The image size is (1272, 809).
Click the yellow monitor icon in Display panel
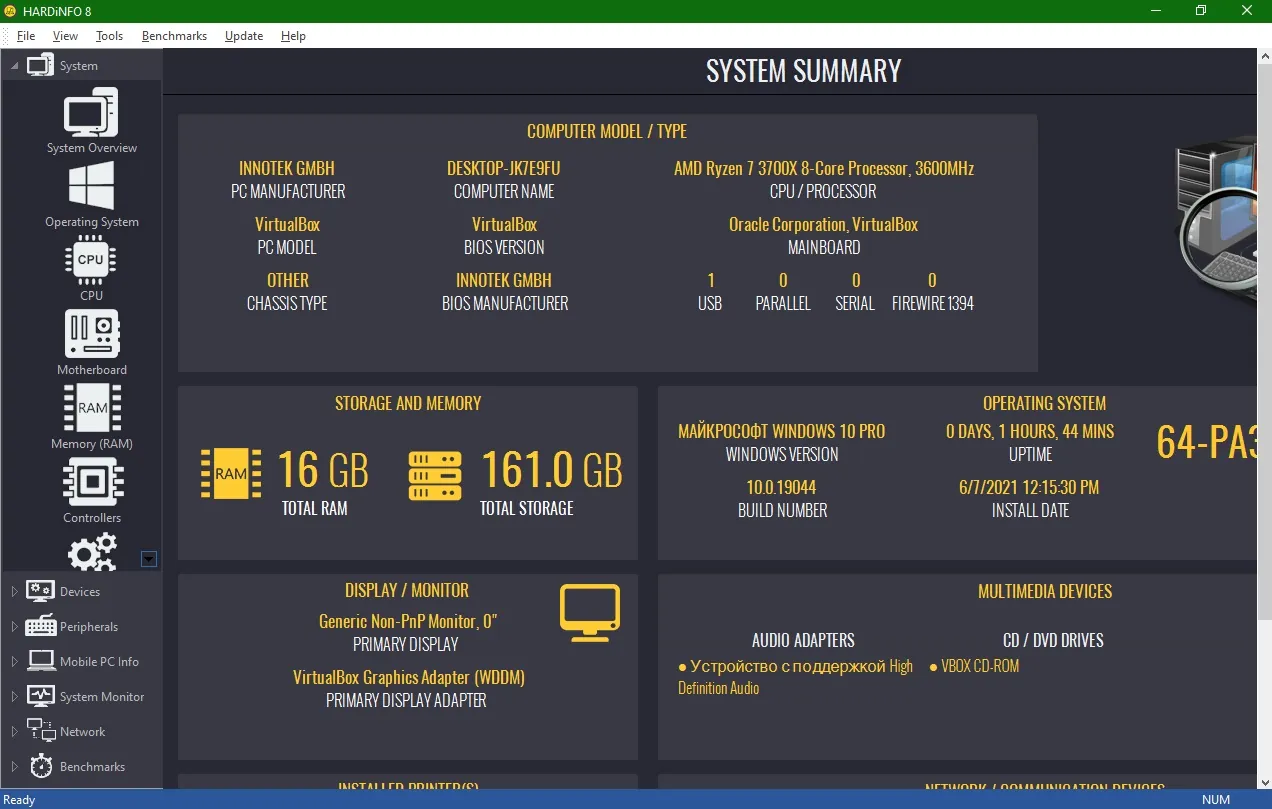(x=590, y=613)
